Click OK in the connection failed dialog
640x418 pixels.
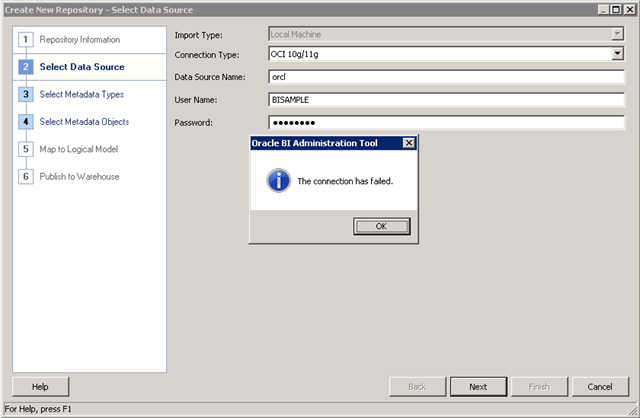382,226
